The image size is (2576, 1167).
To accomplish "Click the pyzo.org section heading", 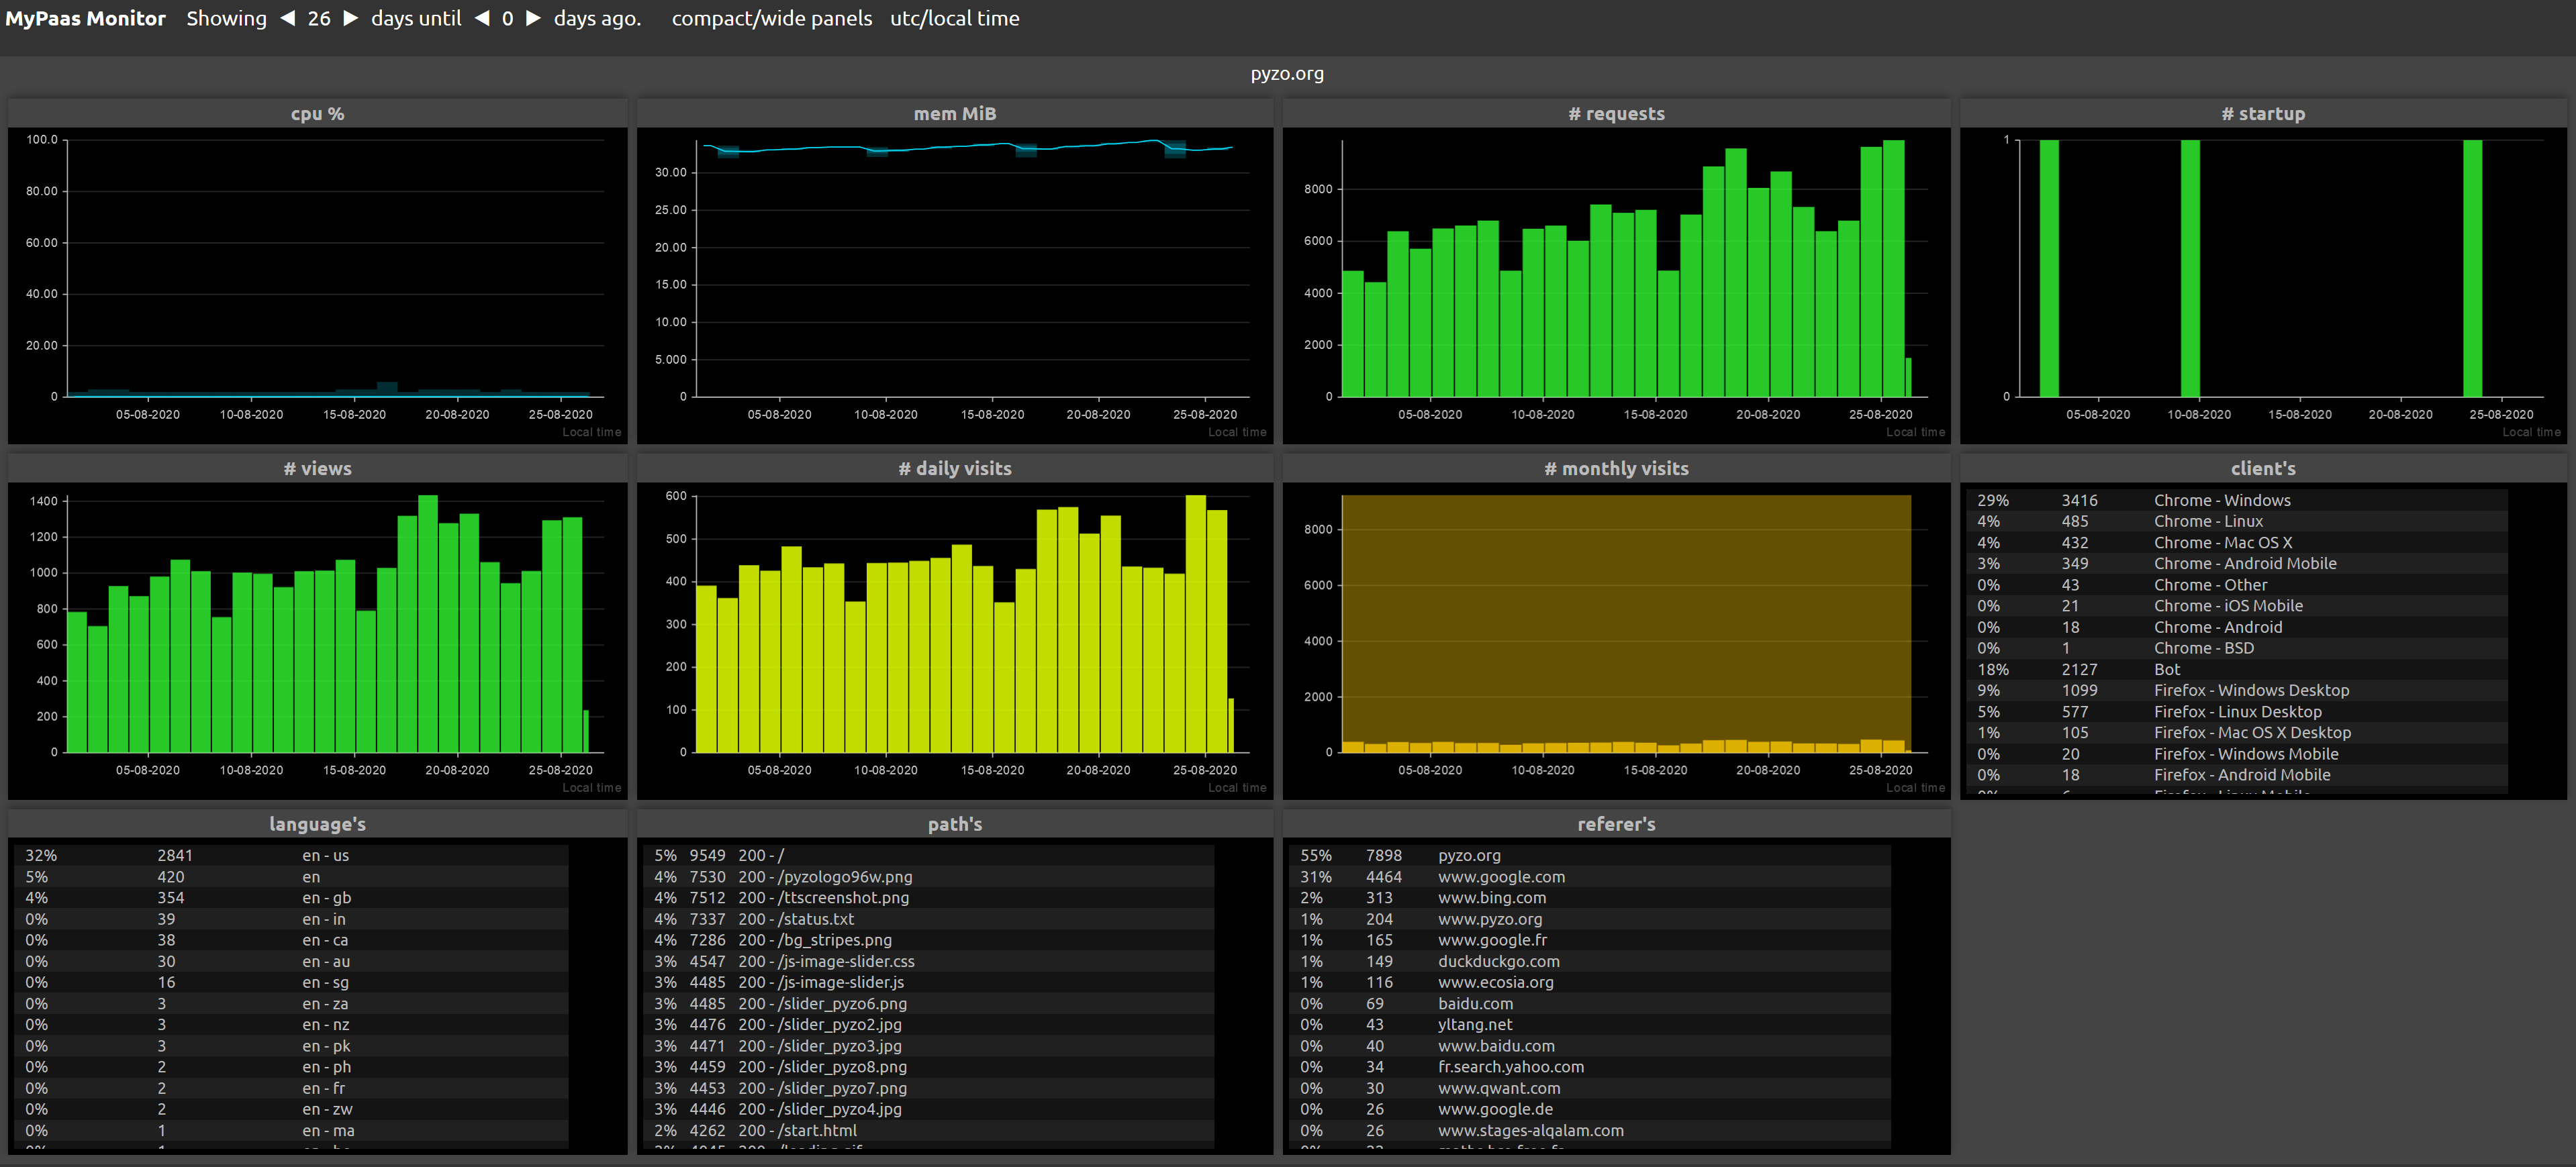I will [1287, 74].
